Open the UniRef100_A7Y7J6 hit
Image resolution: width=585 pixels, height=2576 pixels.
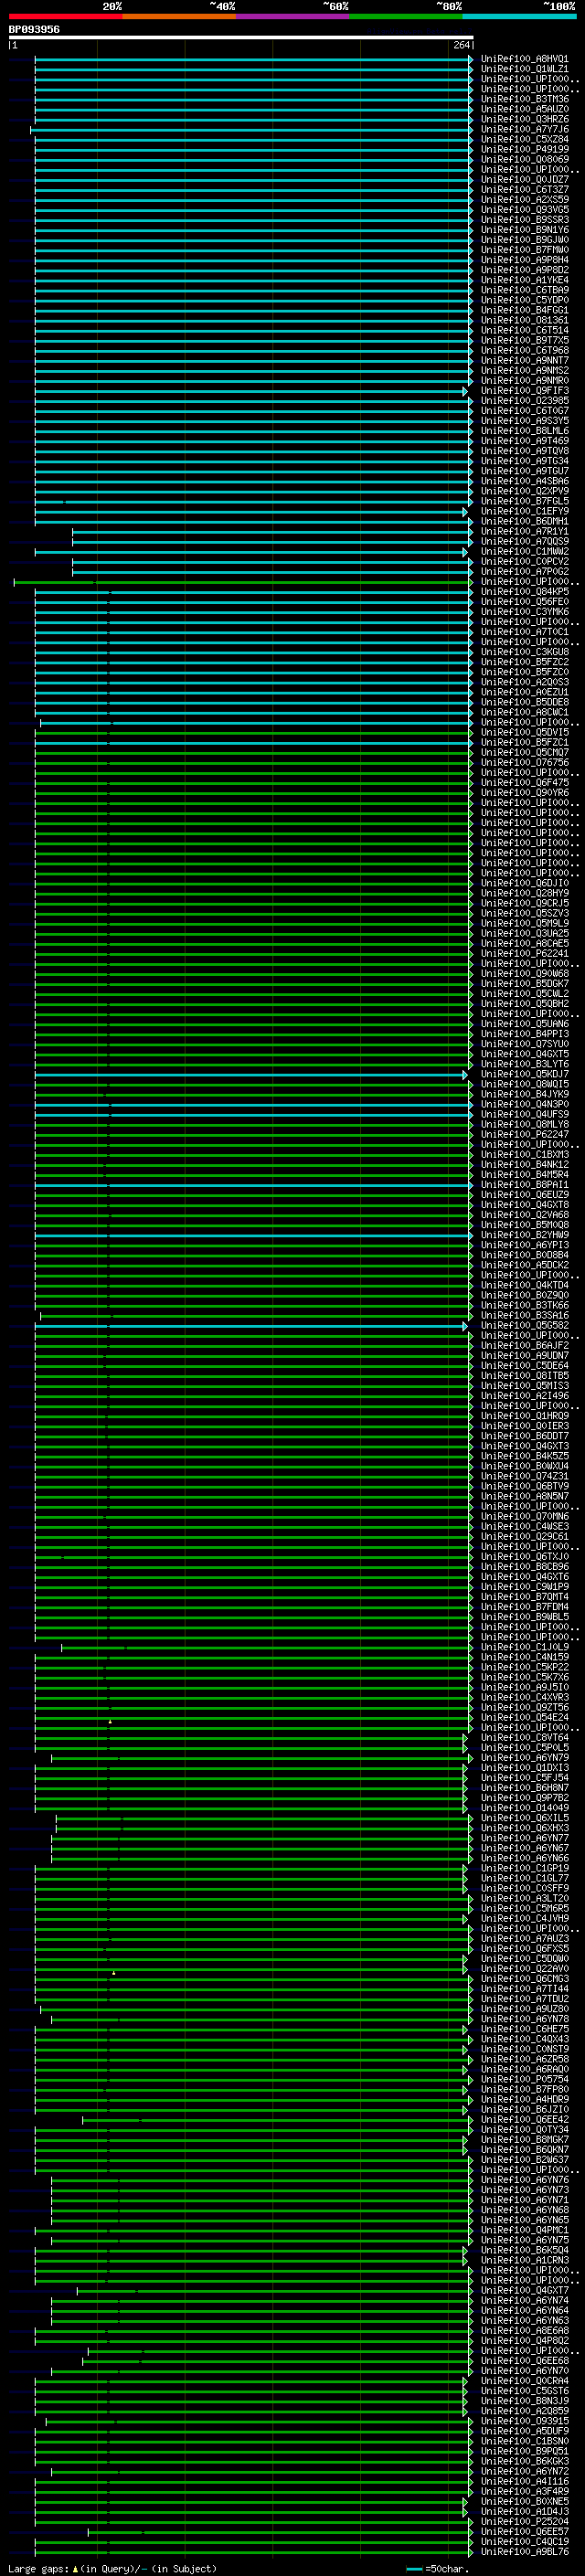coord(525,129)
